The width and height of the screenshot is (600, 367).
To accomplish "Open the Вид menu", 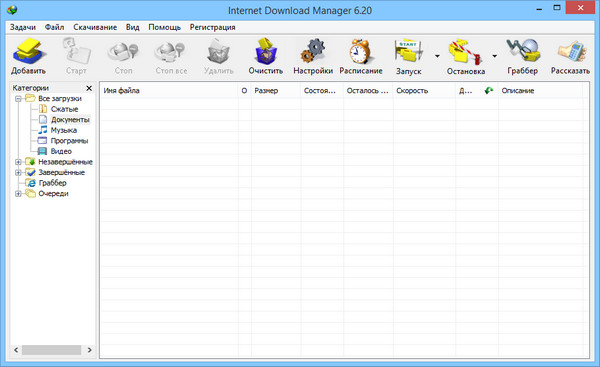I will [132, 27].
